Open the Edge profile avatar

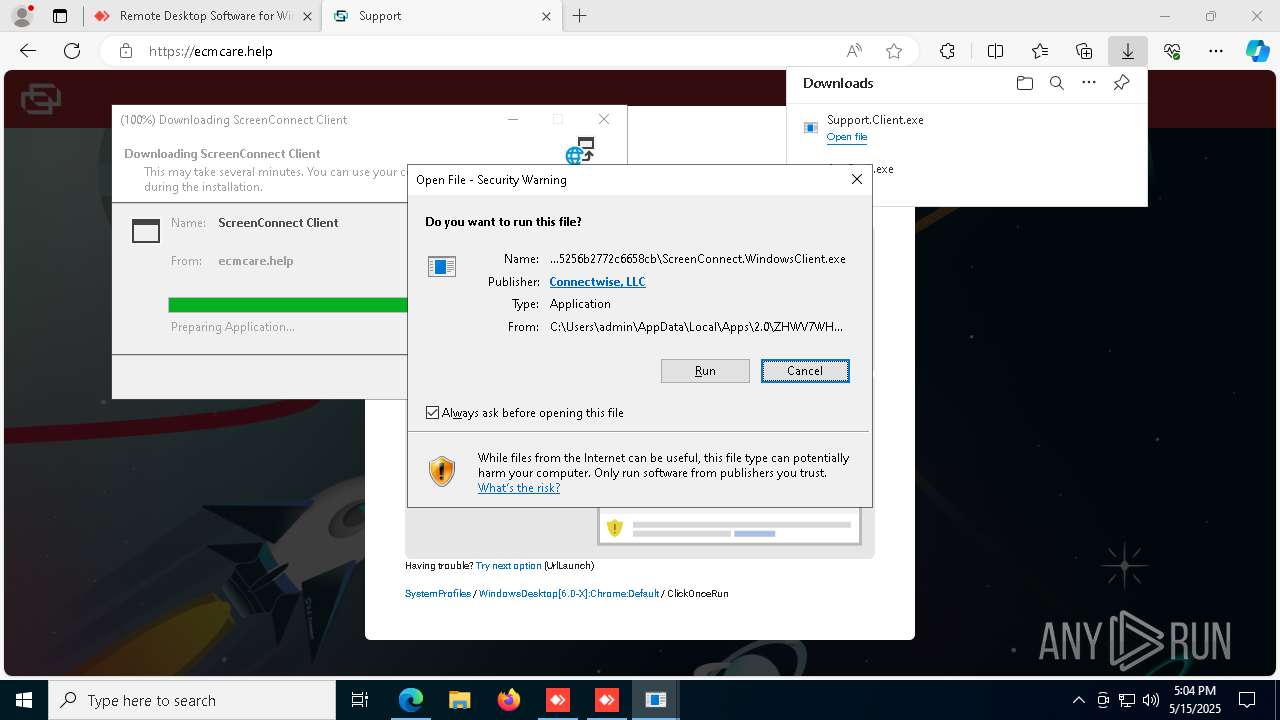pyautogui.click(x=22, y=16)
